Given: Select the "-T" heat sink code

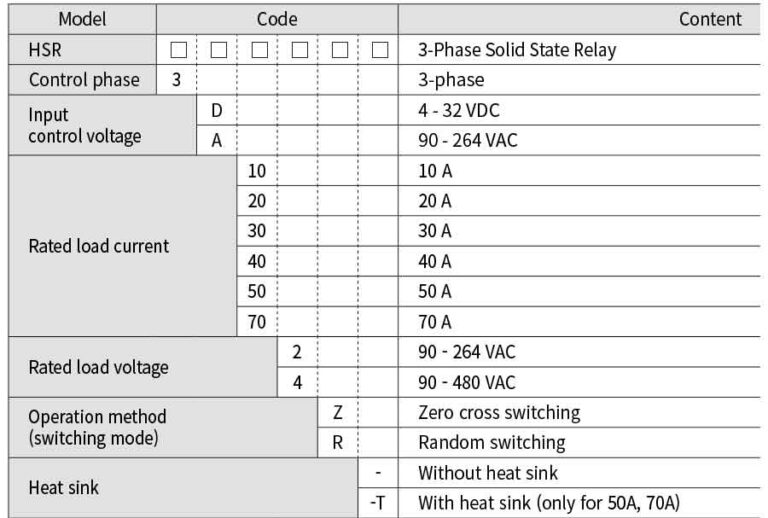Looking at the screenshot, I should (x=377, y=502).
